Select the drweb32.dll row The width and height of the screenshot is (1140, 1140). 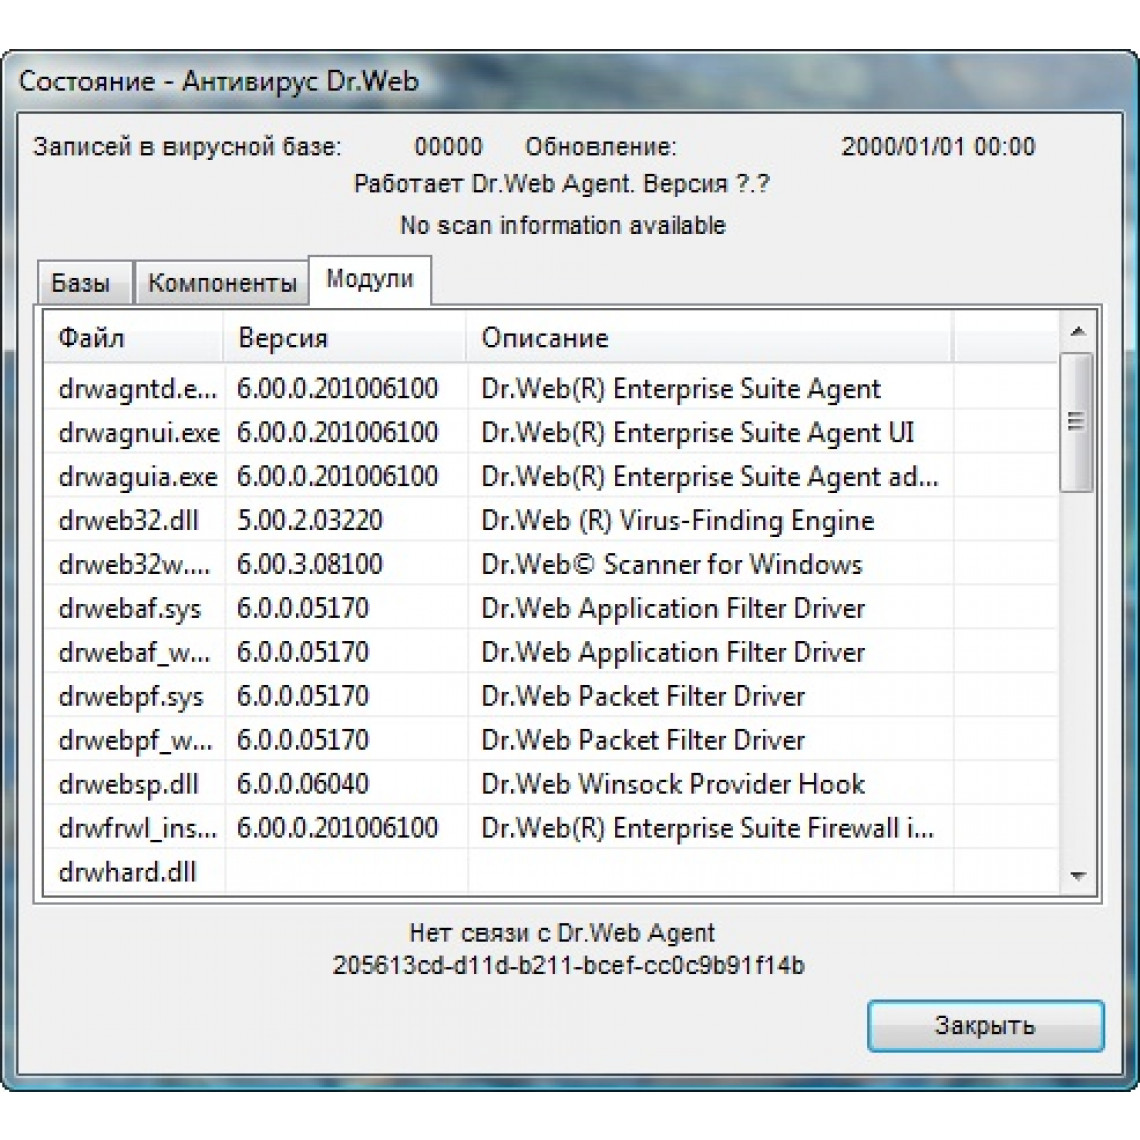pyautogui.click(x=550, y=520)
